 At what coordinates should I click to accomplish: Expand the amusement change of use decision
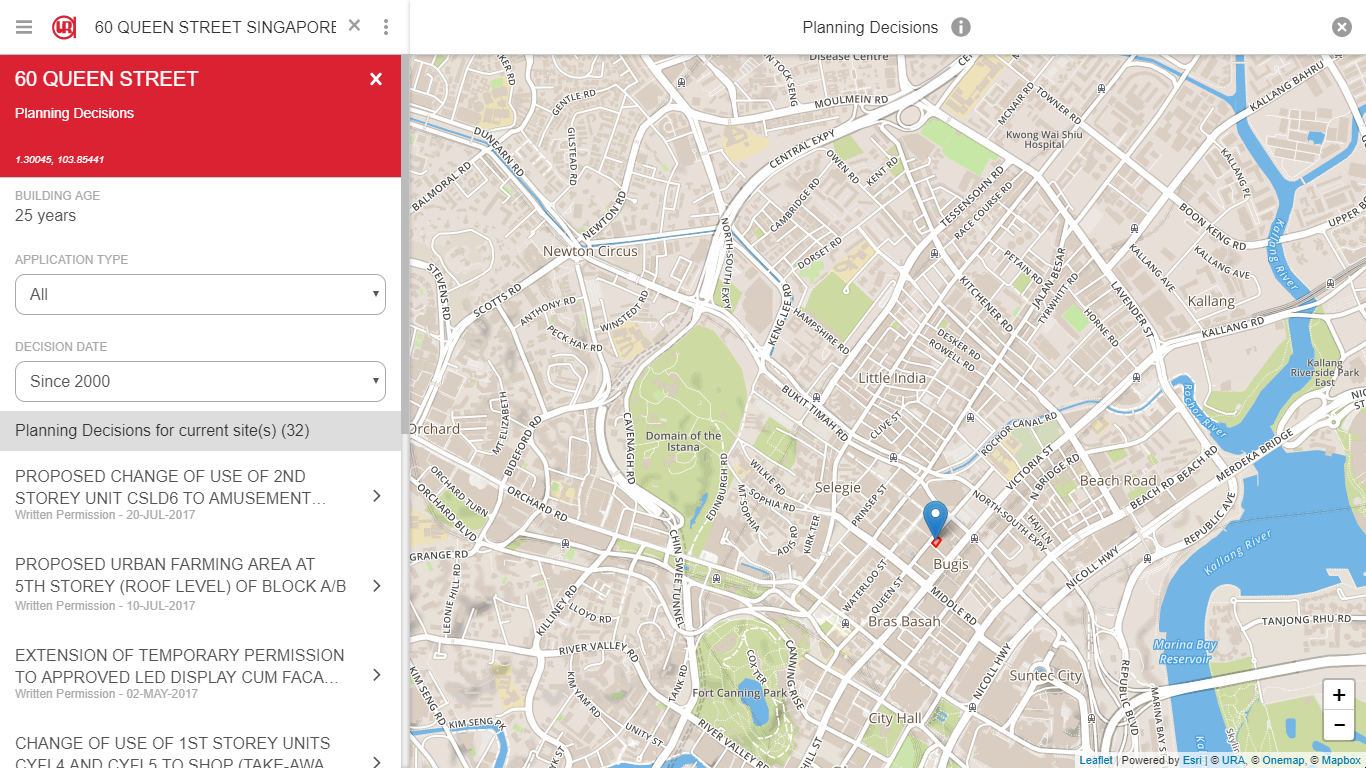(x=200, y=495)
